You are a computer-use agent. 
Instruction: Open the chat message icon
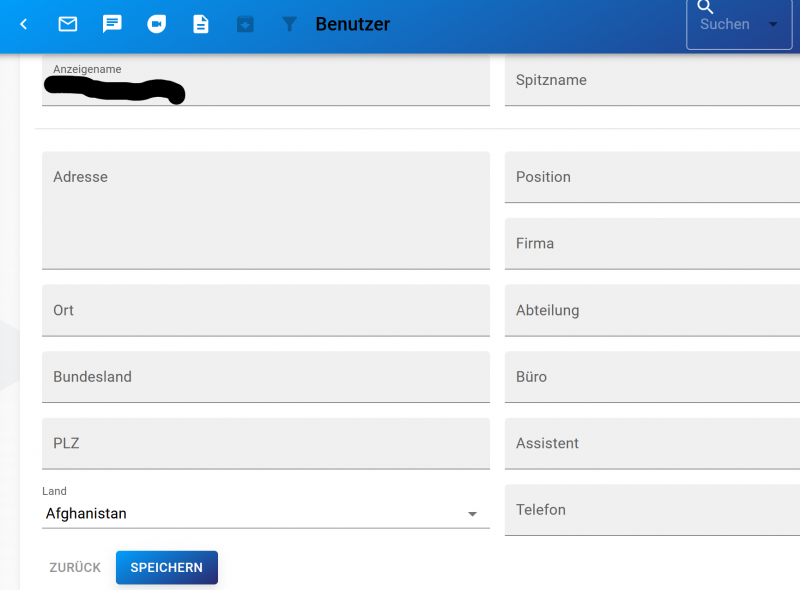112,24
